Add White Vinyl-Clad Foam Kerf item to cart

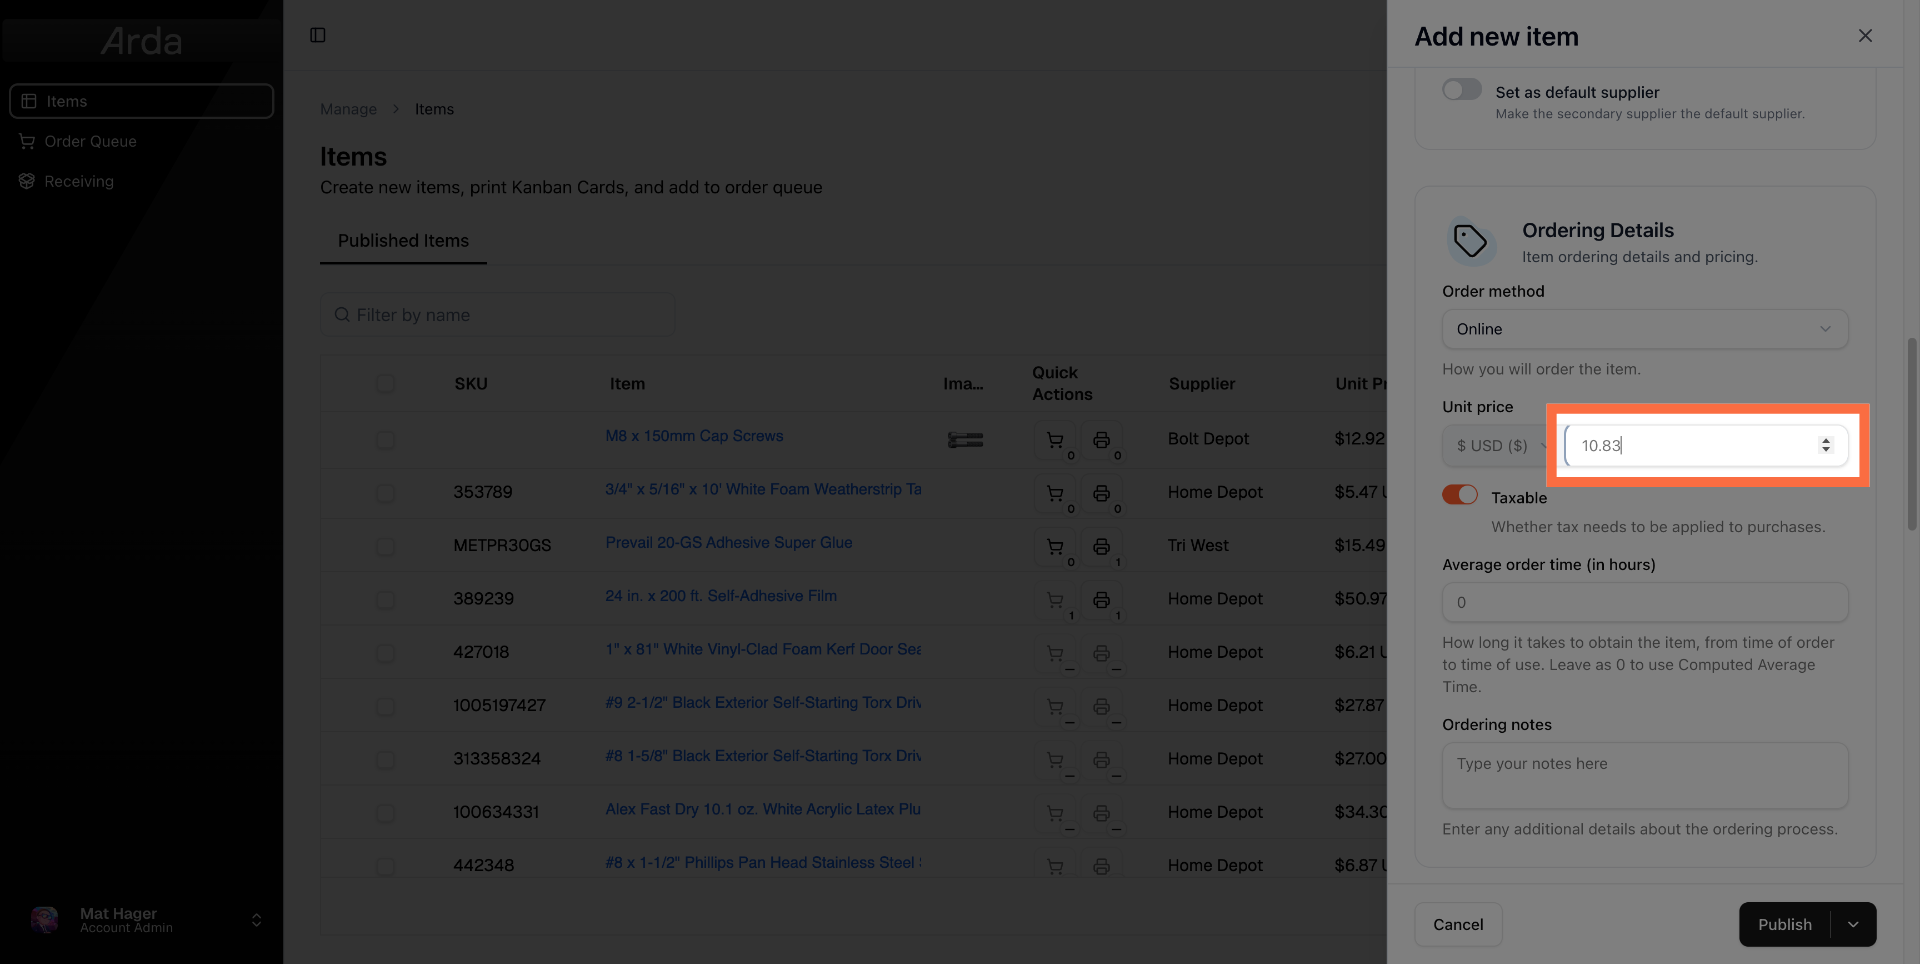click(x=1055, y=653)
